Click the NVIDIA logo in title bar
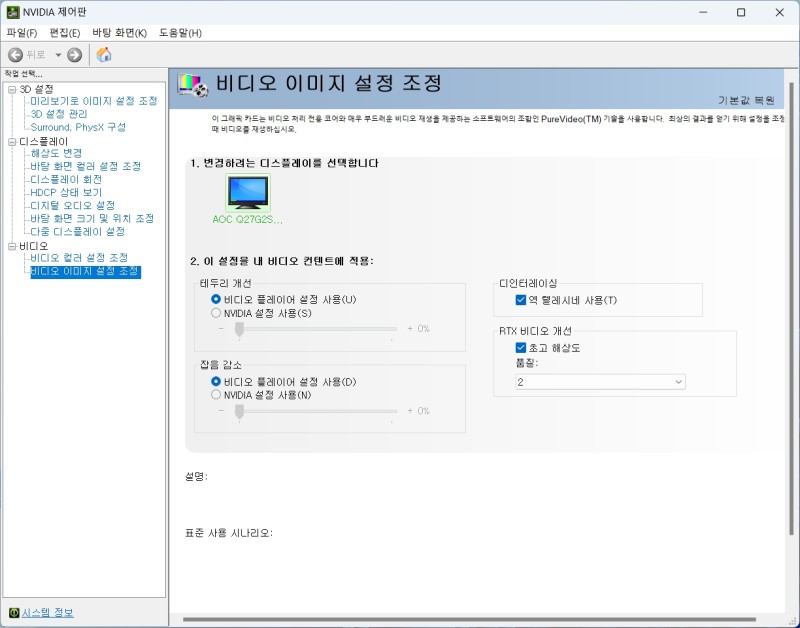 (13, 12)
